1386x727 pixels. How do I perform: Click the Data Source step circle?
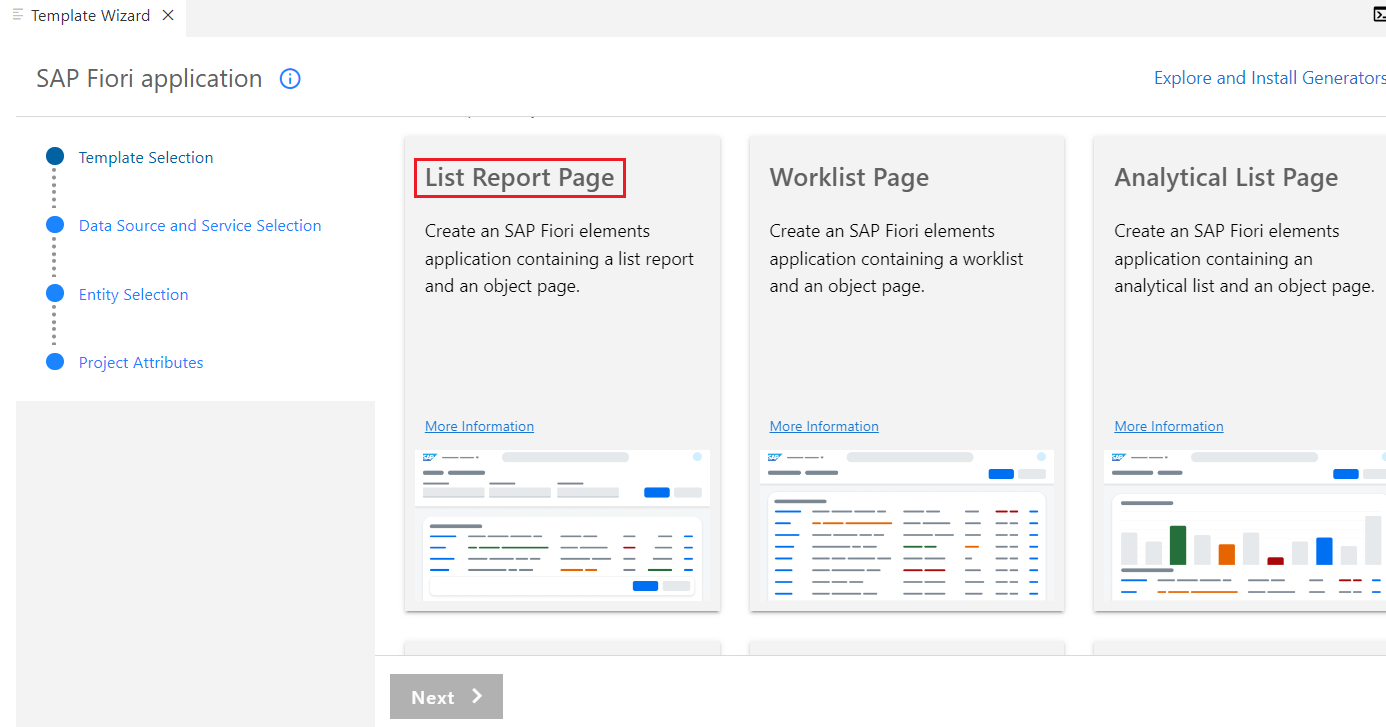tap(55, 225)
